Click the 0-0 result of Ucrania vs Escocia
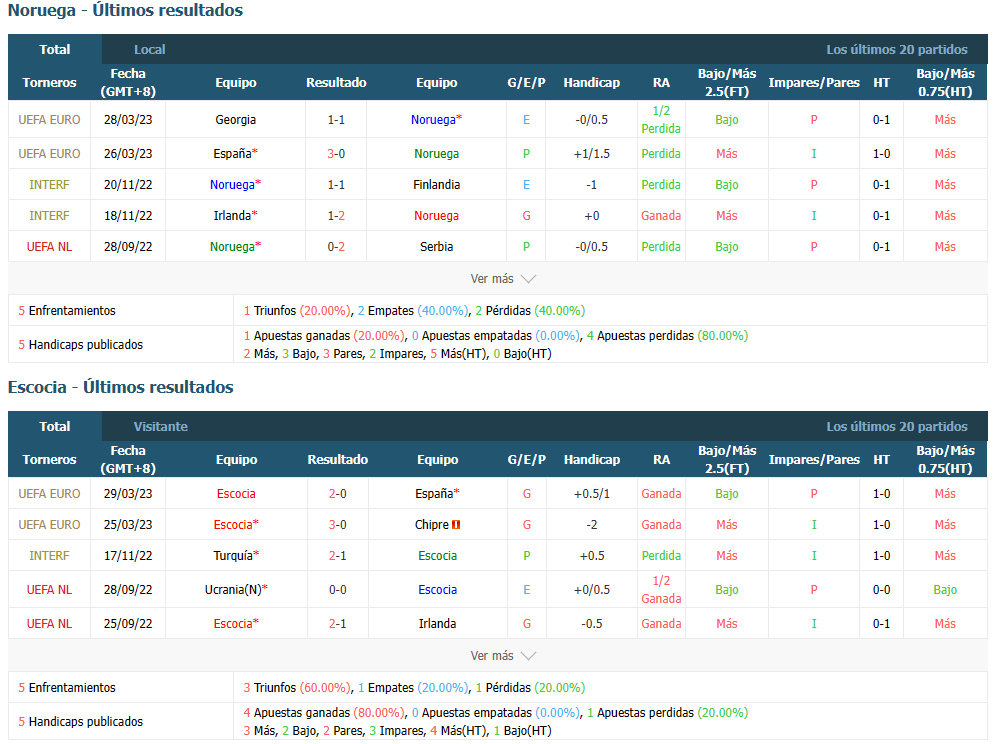This screenshot has height=744, width=998. (x=338, y=590)
